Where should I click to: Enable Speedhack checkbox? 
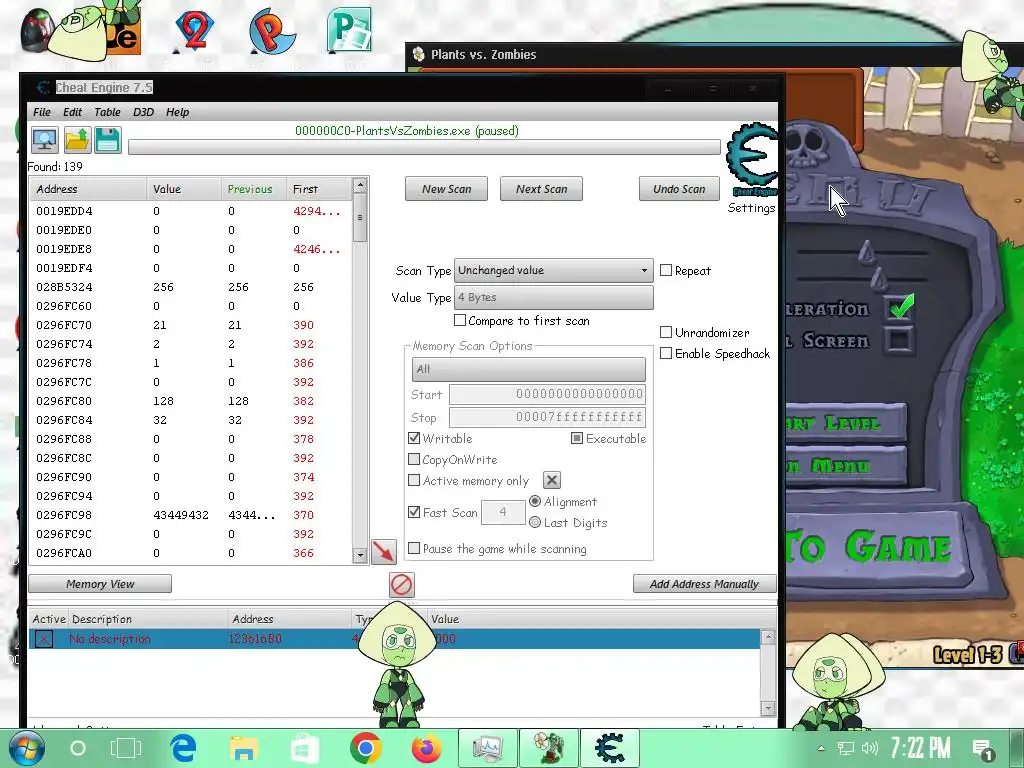(666, 353)
